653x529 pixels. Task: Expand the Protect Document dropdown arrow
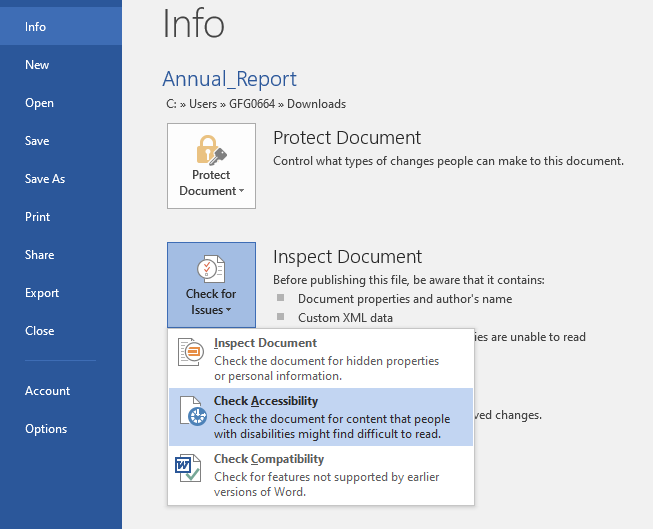point(241,191)
